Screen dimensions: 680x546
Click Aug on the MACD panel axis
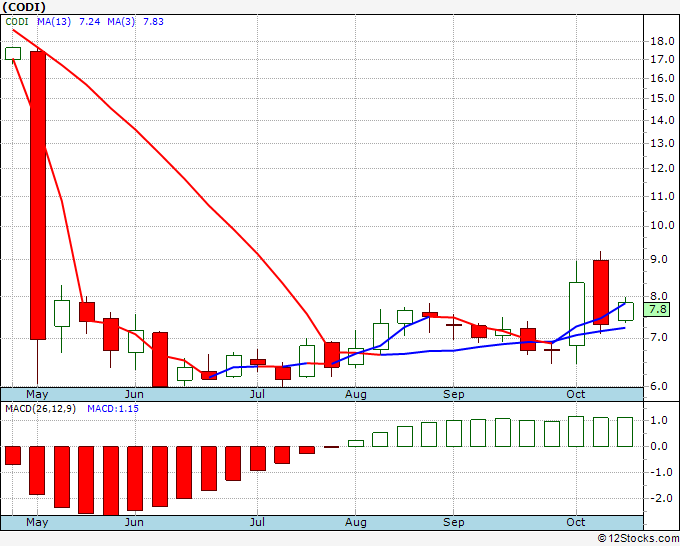coord(356,522)
